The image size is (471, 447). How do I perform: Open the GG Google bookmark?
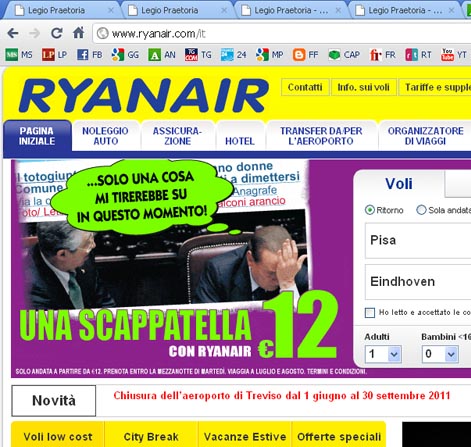(x=125, y=55)
